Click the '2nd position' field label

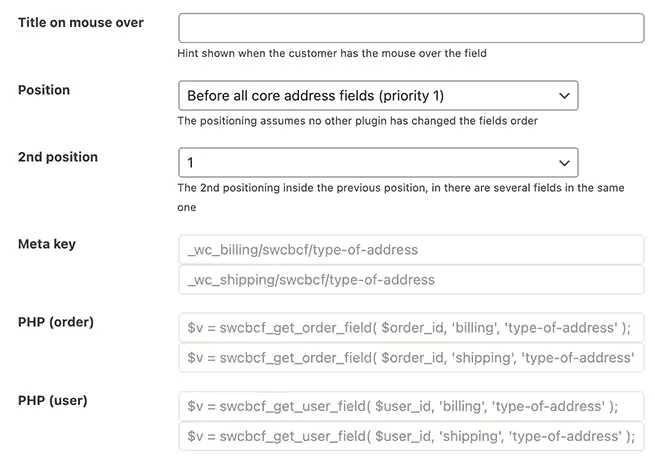click(x=58, y=157)
